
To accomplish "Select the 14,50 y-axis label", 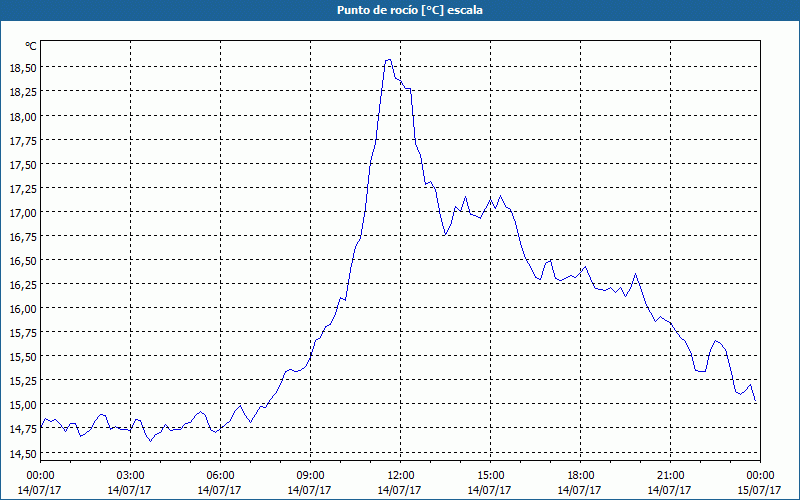I will point(23,454).
